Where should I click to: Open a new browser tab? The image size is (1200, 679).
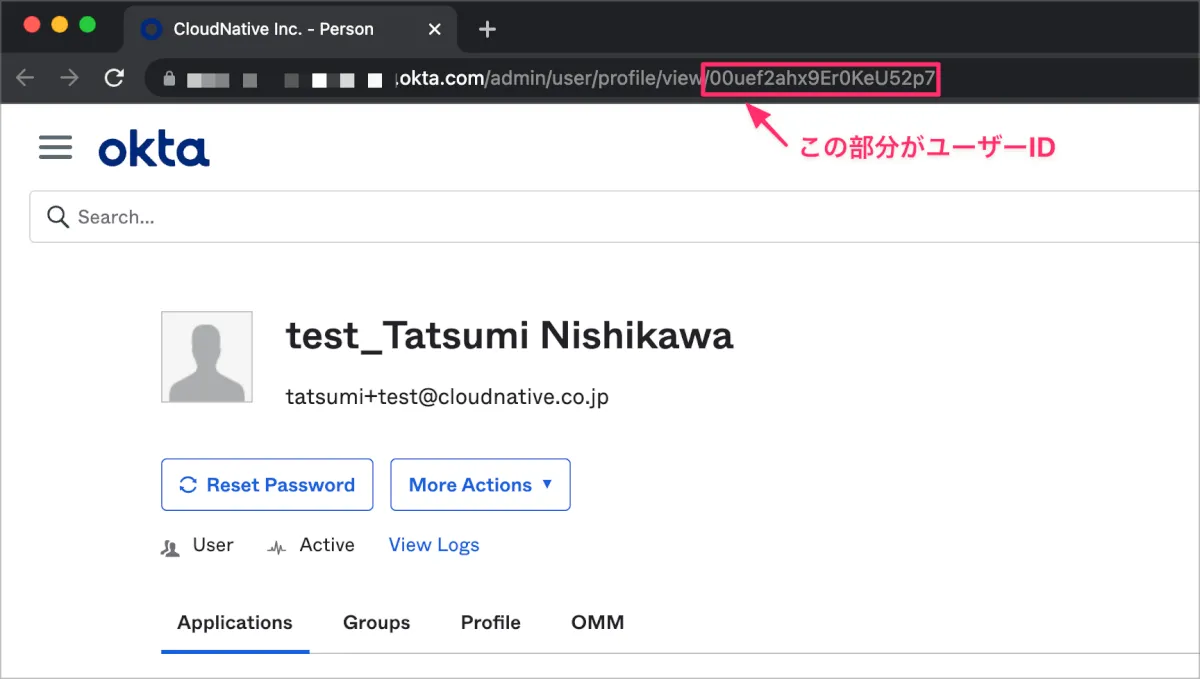[x=487, y=29]
